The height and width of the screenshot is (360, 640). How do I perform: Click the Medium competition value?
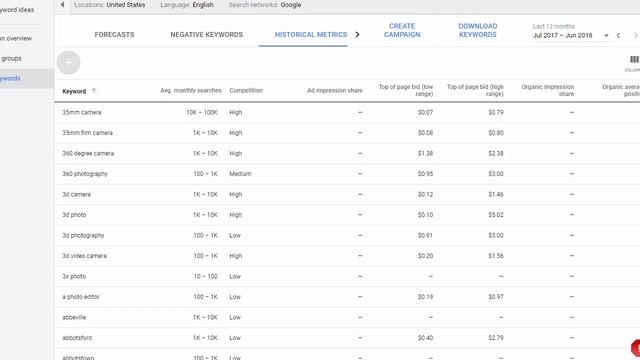(x=240, y=174)
